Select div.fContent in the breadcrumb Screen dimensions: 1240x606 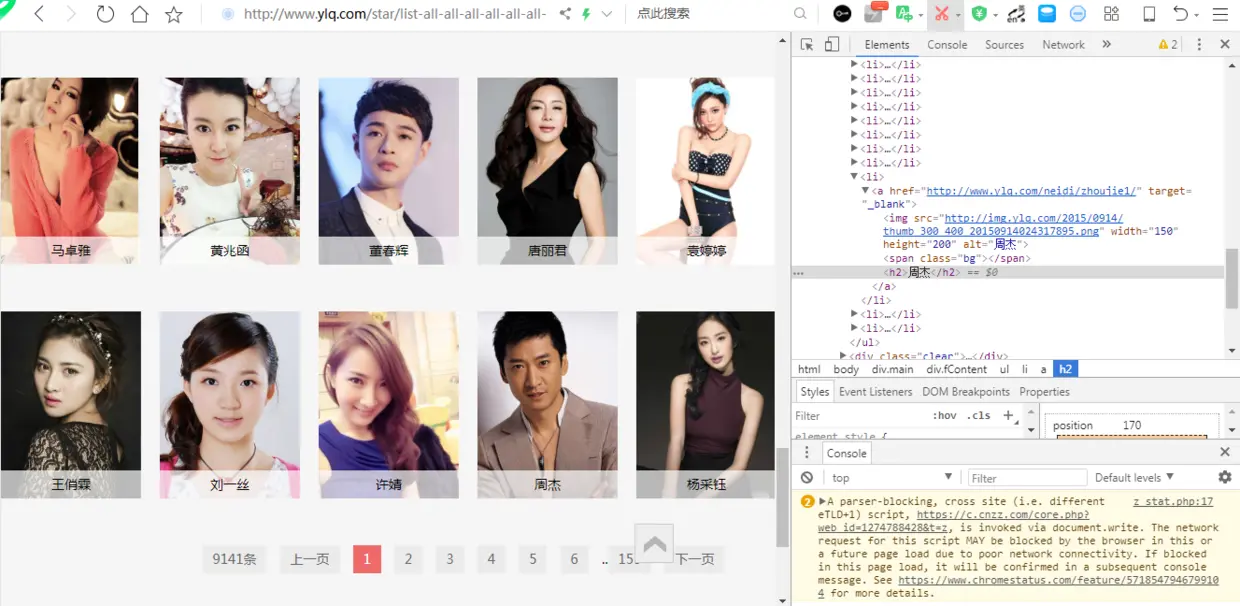956,369
